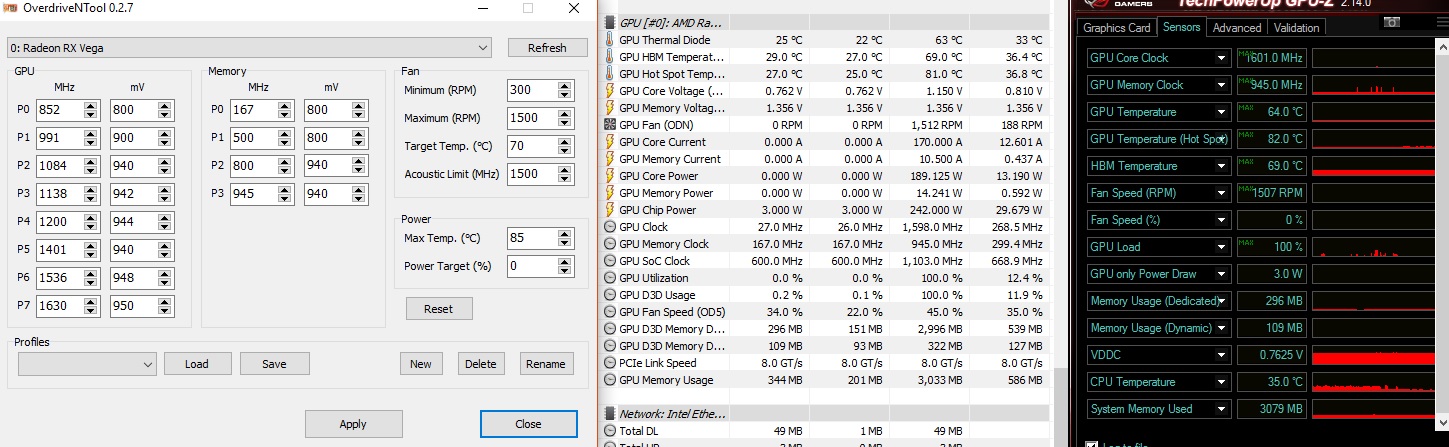Click the Refresh button in OverdriveNTool
Image resolution: width=1449 pixels, height=447 pixels.
547,48
